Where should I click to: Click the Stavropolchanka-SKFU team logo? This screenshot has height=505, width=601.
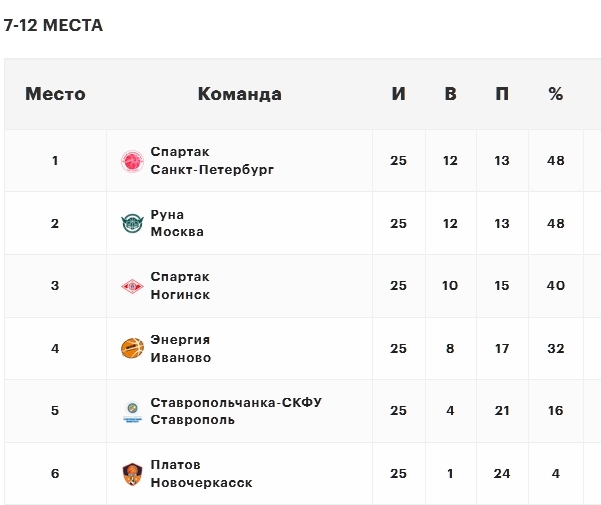[132, 411]
